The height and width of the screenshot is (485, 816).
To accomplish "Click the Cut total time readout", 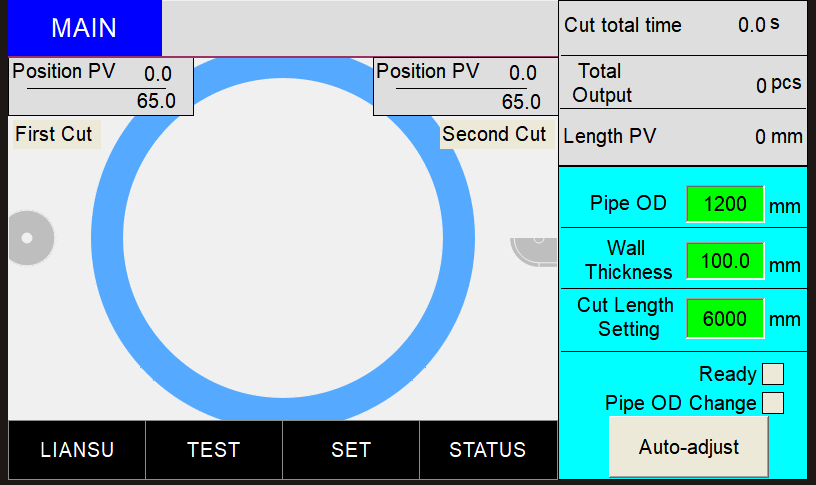I will click(x=683, y=26).
